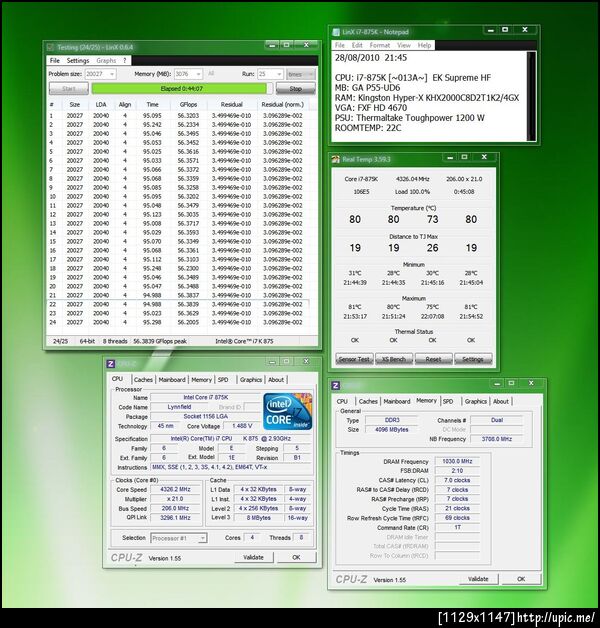
Task: Select row 24 with 56.2005 GFlops
Action: (178, 322)
